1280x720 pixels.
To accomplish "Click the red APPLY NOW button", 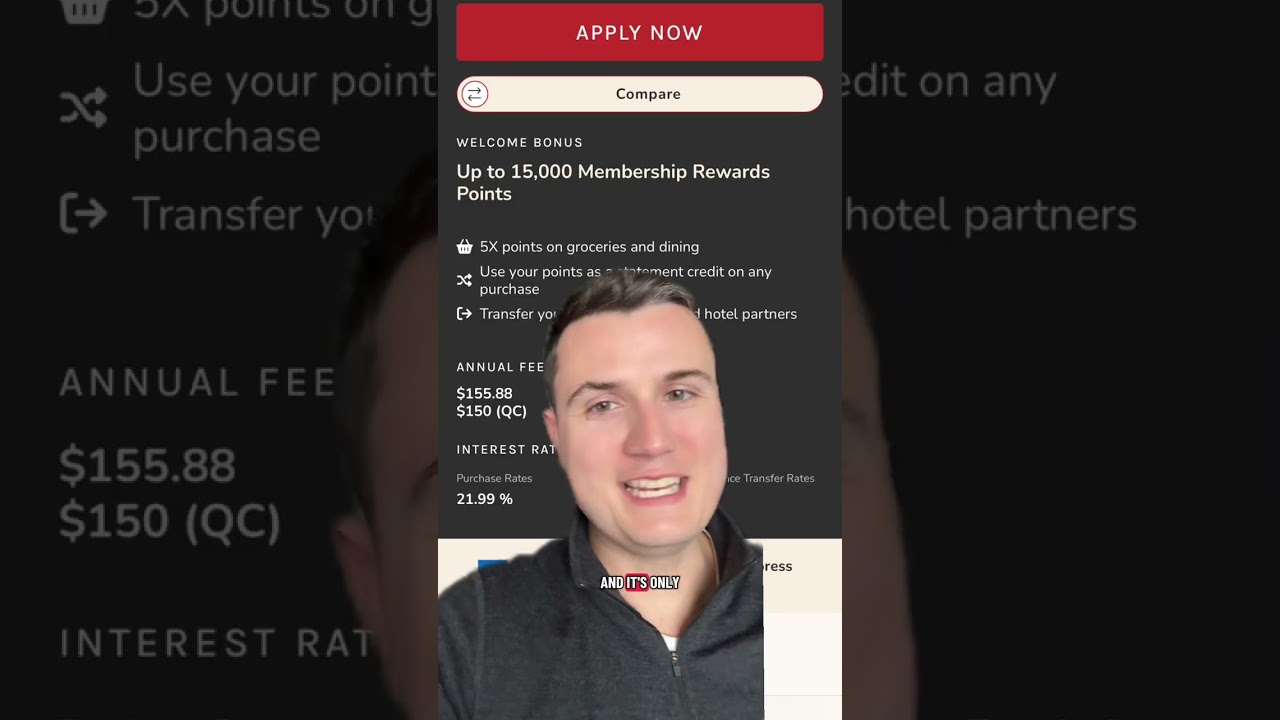I will point(640,32).
